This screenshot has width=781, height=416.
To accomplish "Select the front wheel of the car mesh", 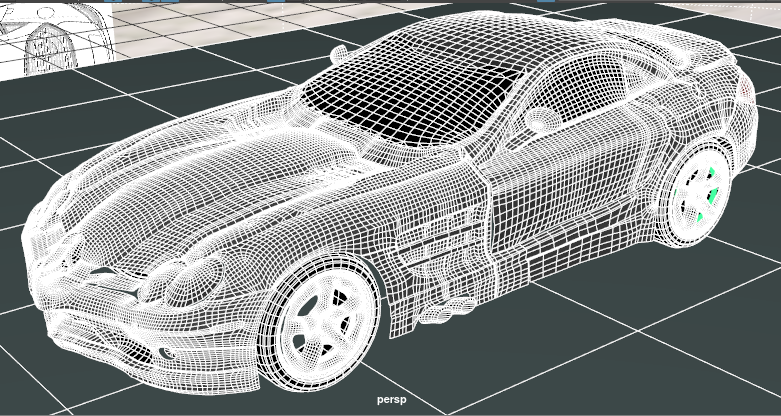I will [320, 323].
